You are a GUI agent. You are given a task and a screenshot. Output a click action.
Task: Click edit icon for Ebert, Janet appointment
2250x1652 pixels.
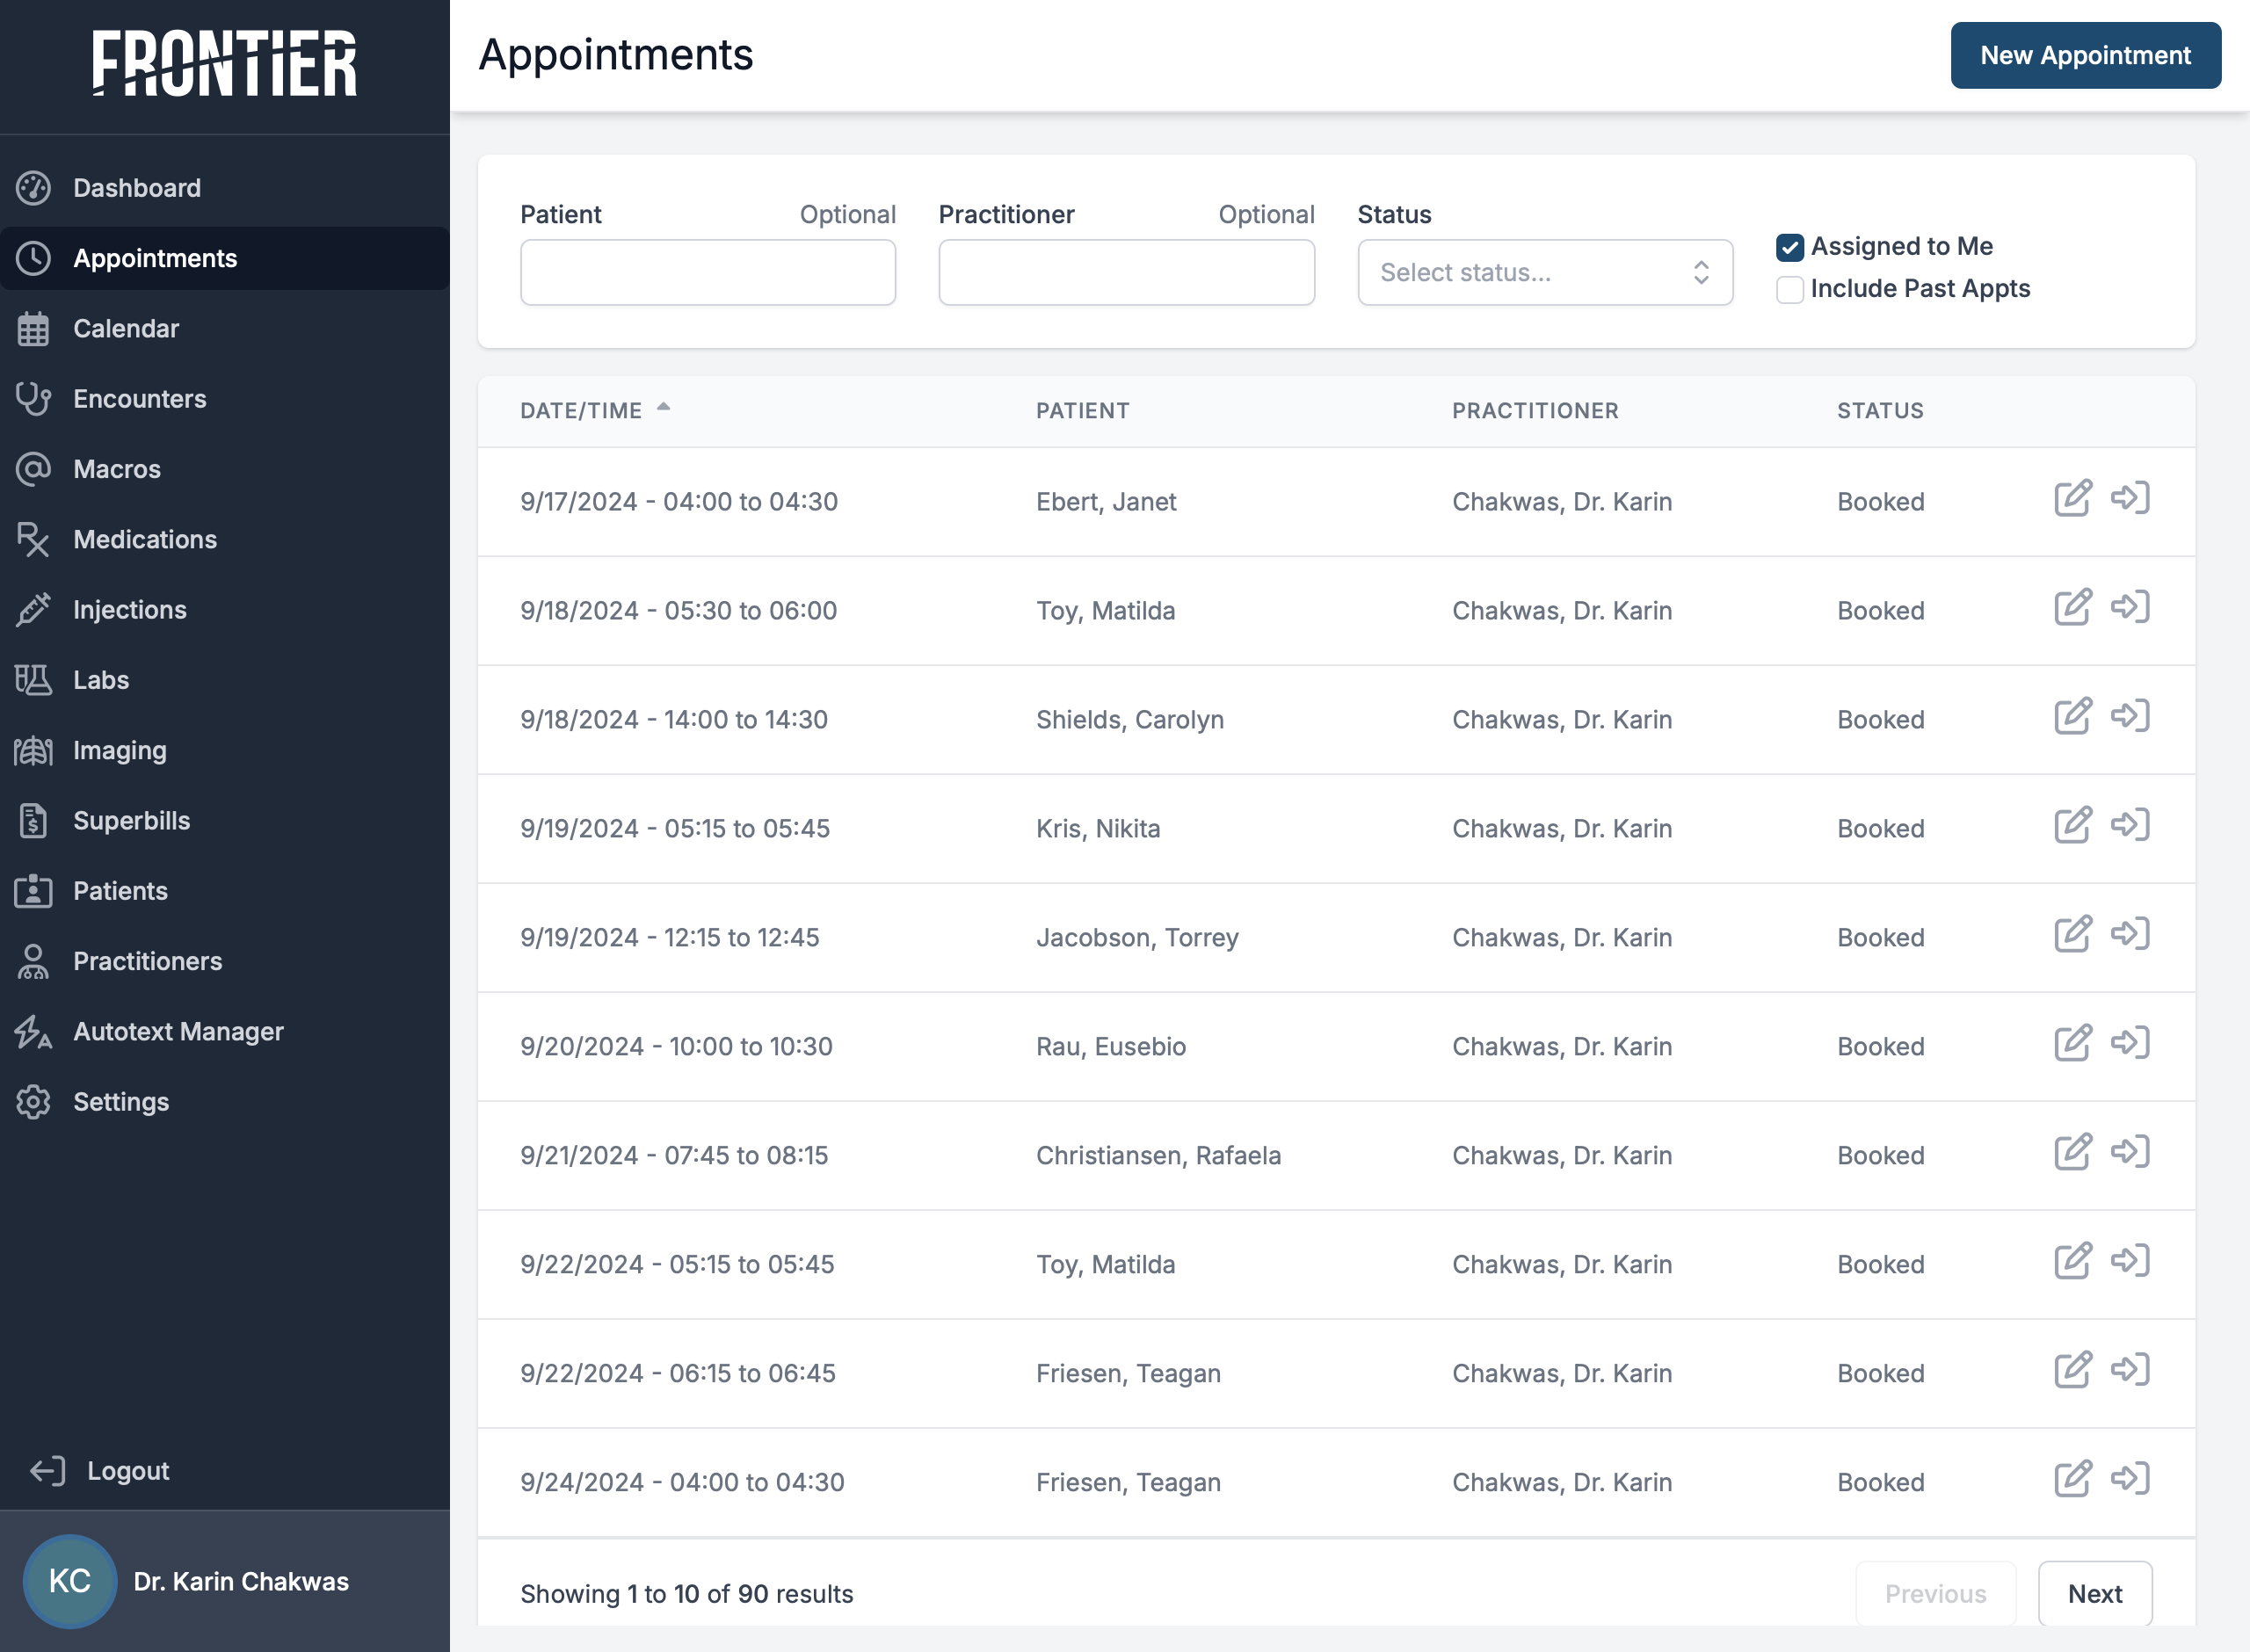[2072, 498]
